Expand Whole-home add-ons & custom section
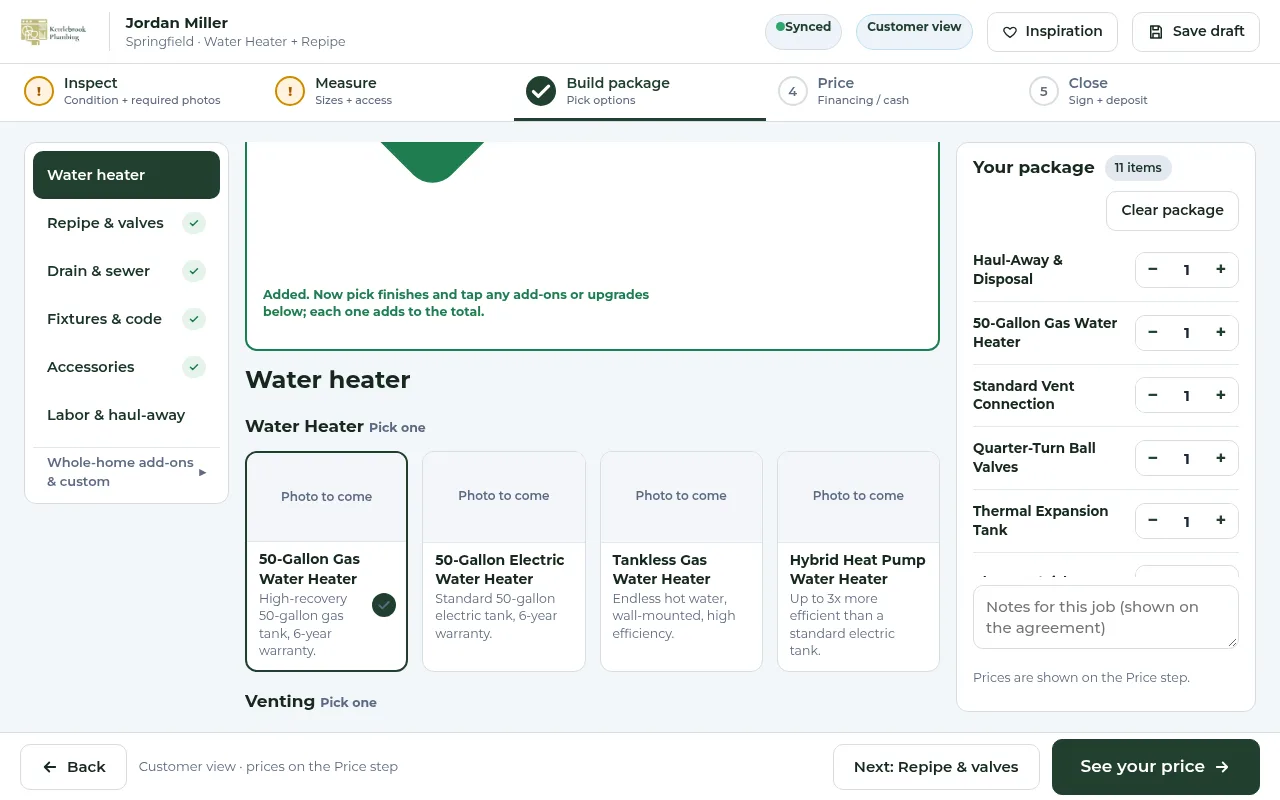The width and height of the screenshot is (1280, 800). [x=126, y=472]
